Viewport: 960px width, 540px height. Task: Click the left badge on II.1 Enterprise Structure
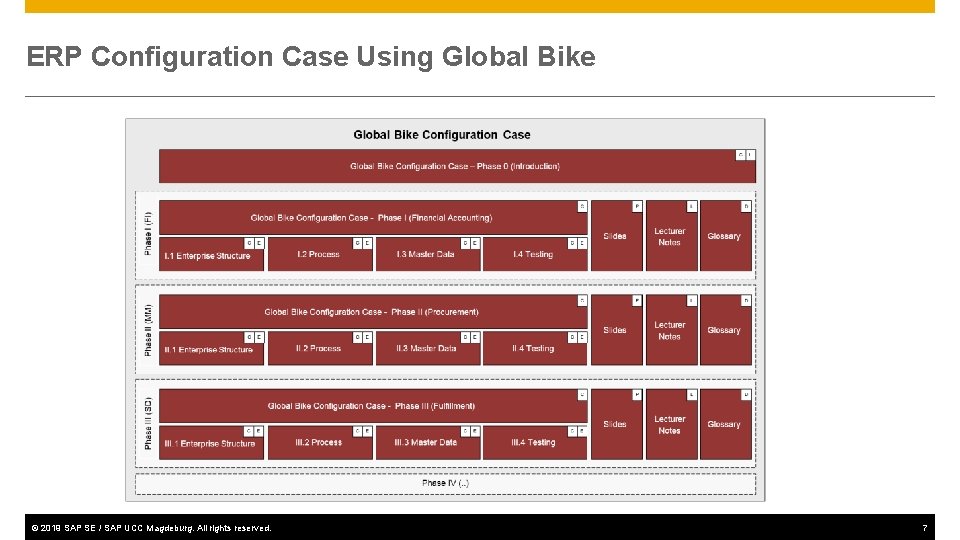click(249, 337)
